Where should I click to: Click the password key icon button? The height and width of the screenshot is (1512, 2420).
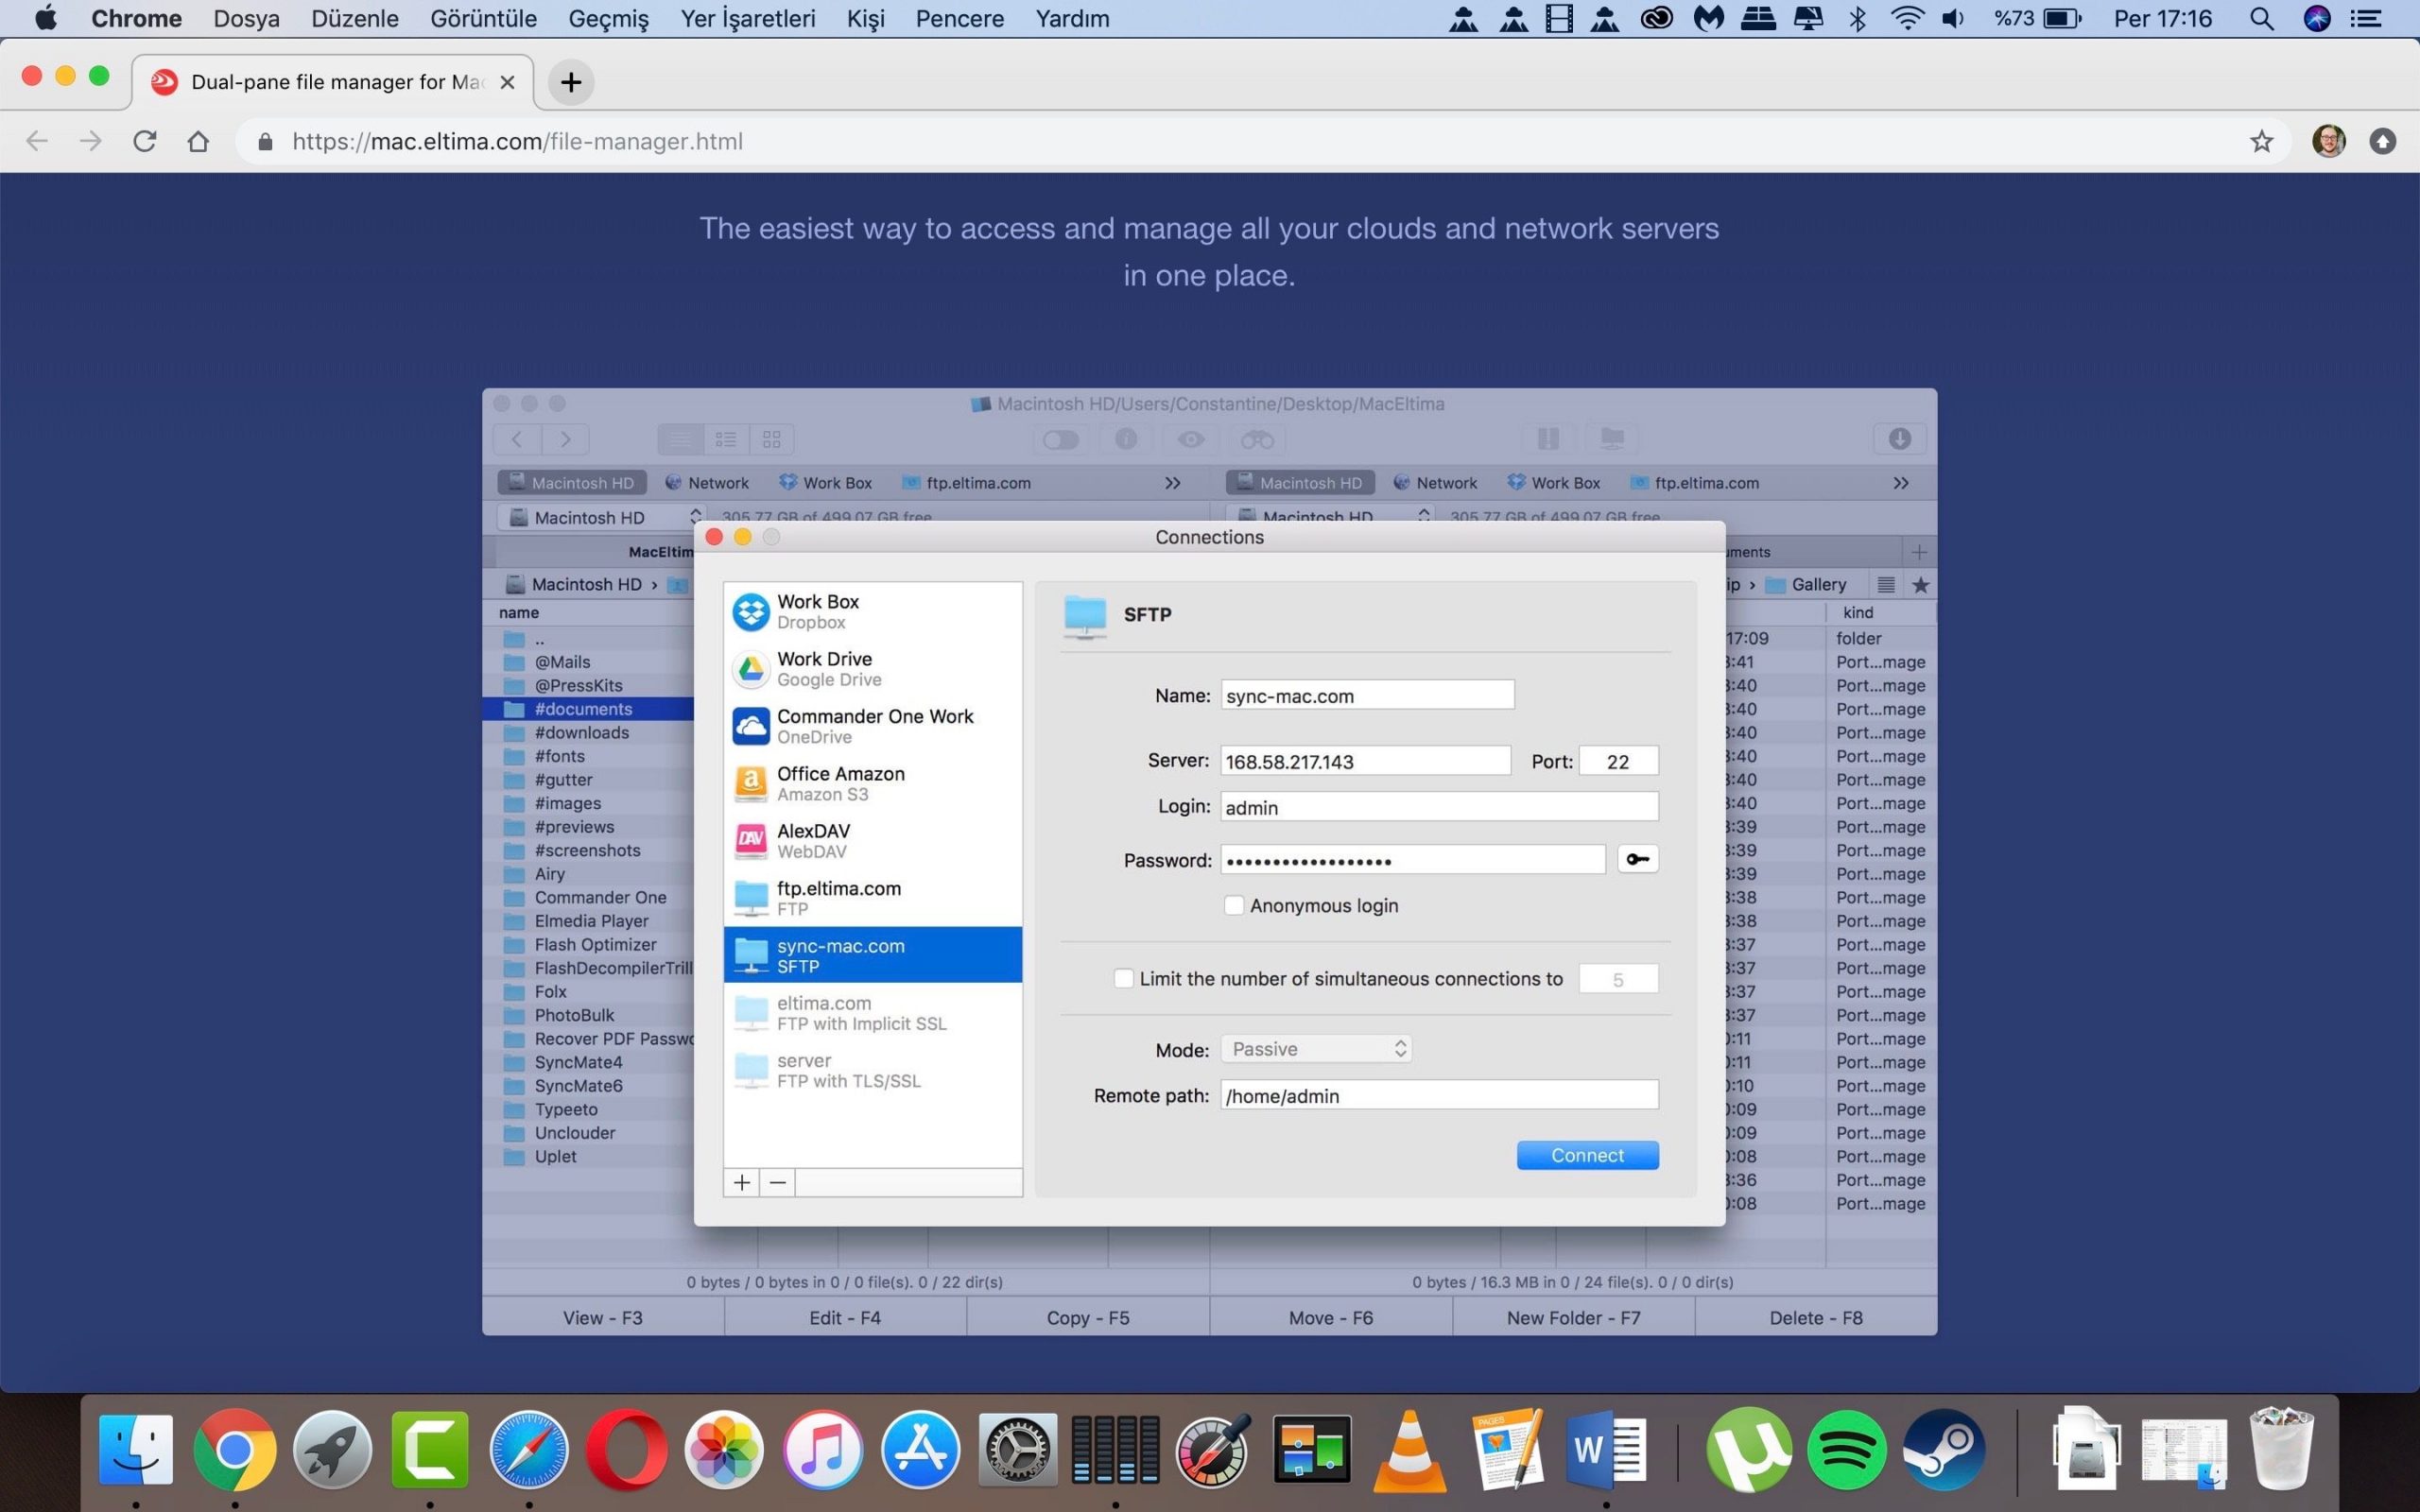click(x=1637, y=859)
